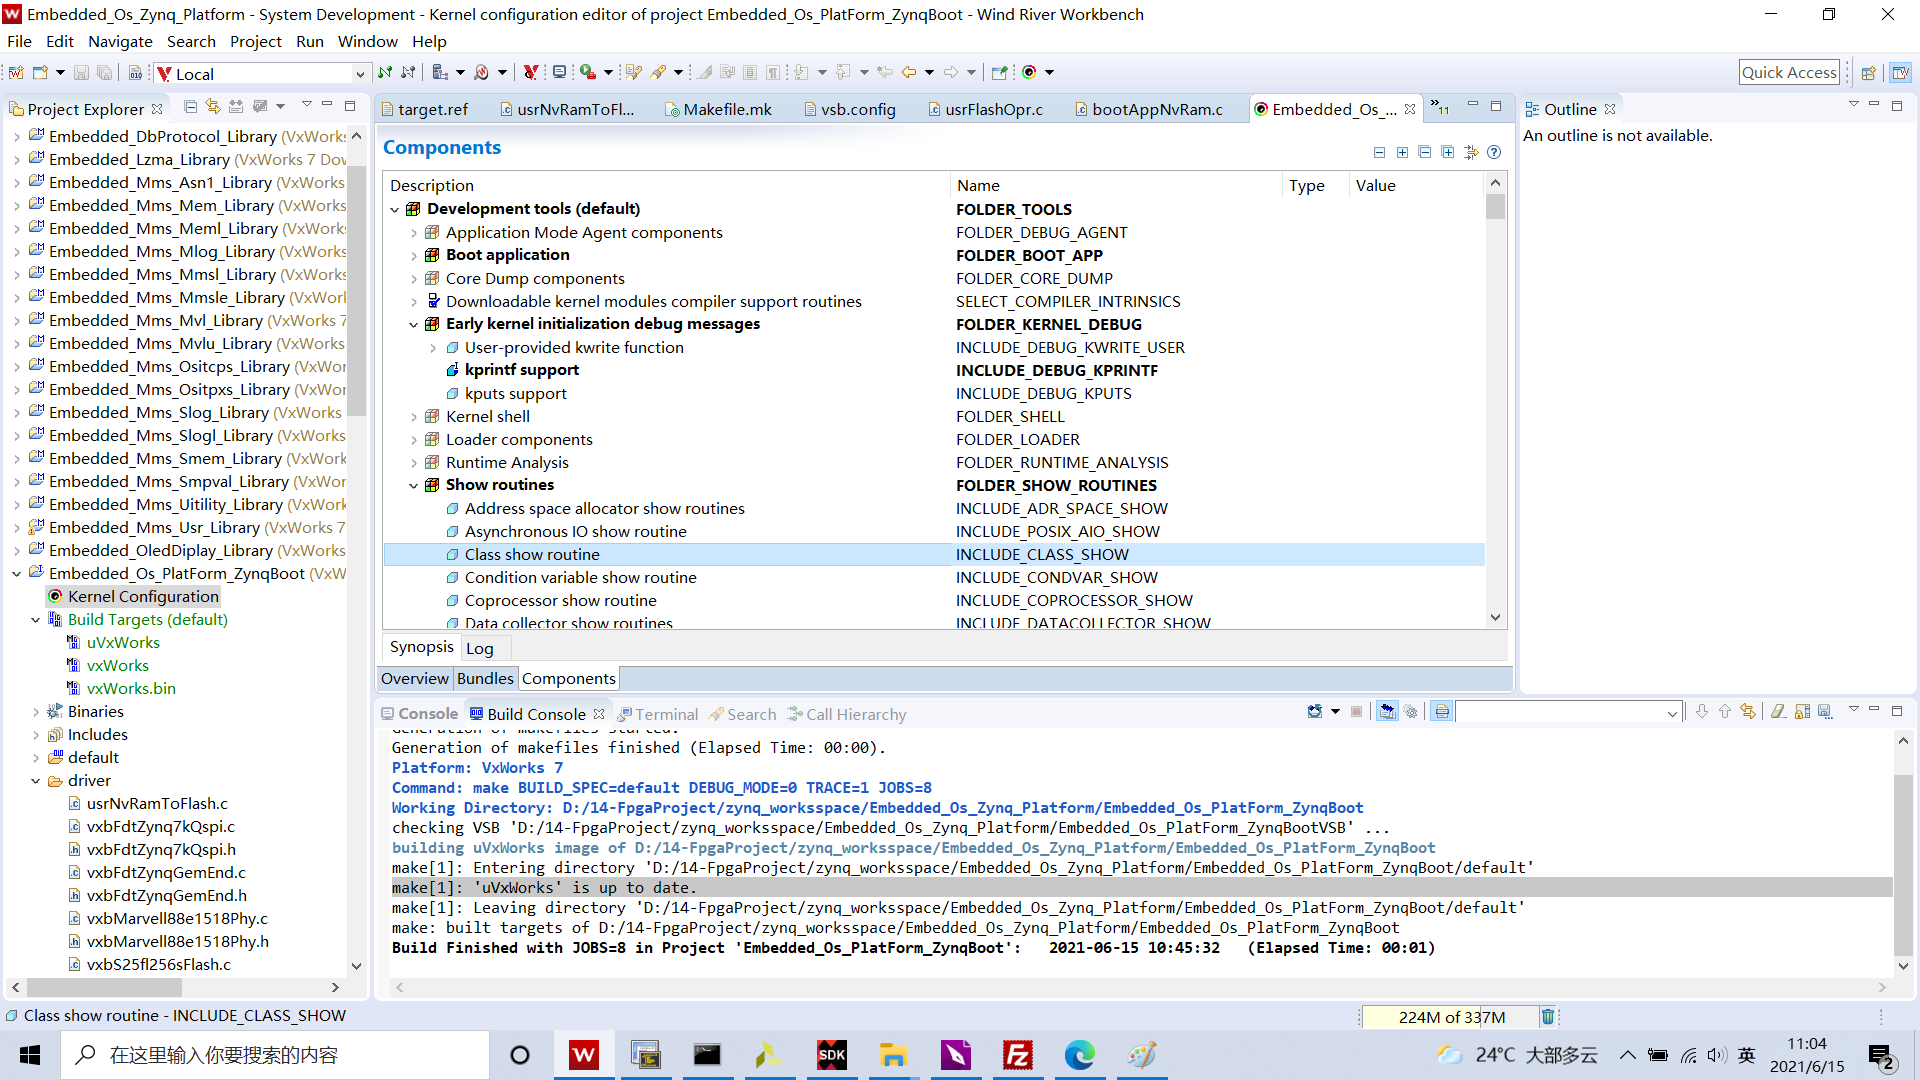Collapse Early kernel initialization debug messages
This screenshot has width=1920, height=1080.
(414, 325)
